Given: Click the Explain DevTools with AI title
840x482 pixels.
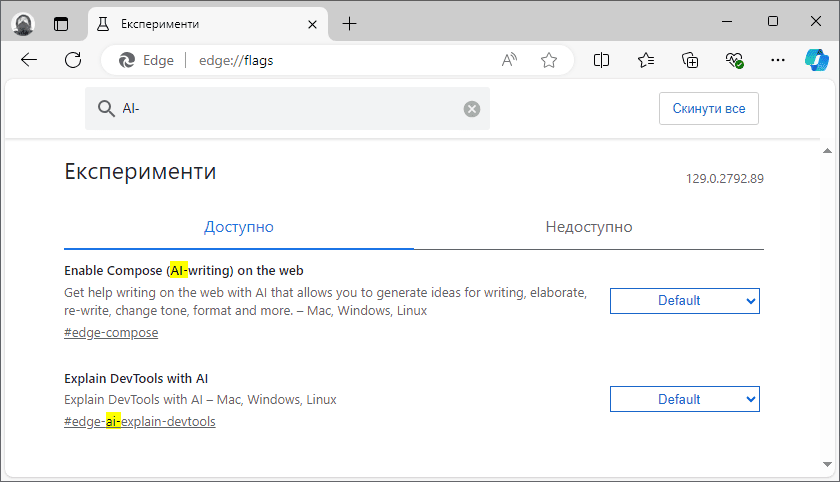Looking at the screenshot, I should pos(136,379).
